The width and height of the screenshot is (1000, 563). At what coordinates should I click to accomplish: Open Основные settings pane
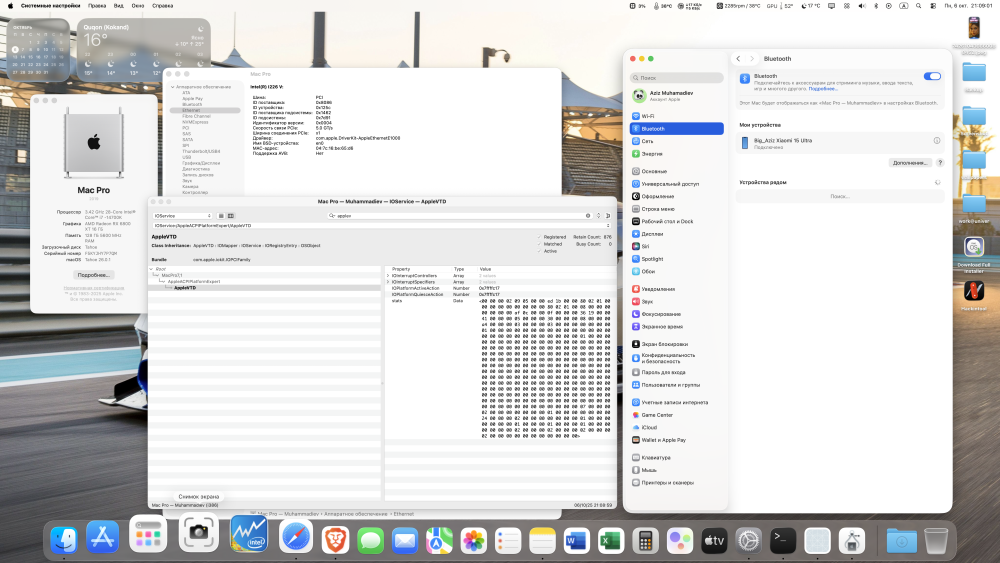pos(677,171)
